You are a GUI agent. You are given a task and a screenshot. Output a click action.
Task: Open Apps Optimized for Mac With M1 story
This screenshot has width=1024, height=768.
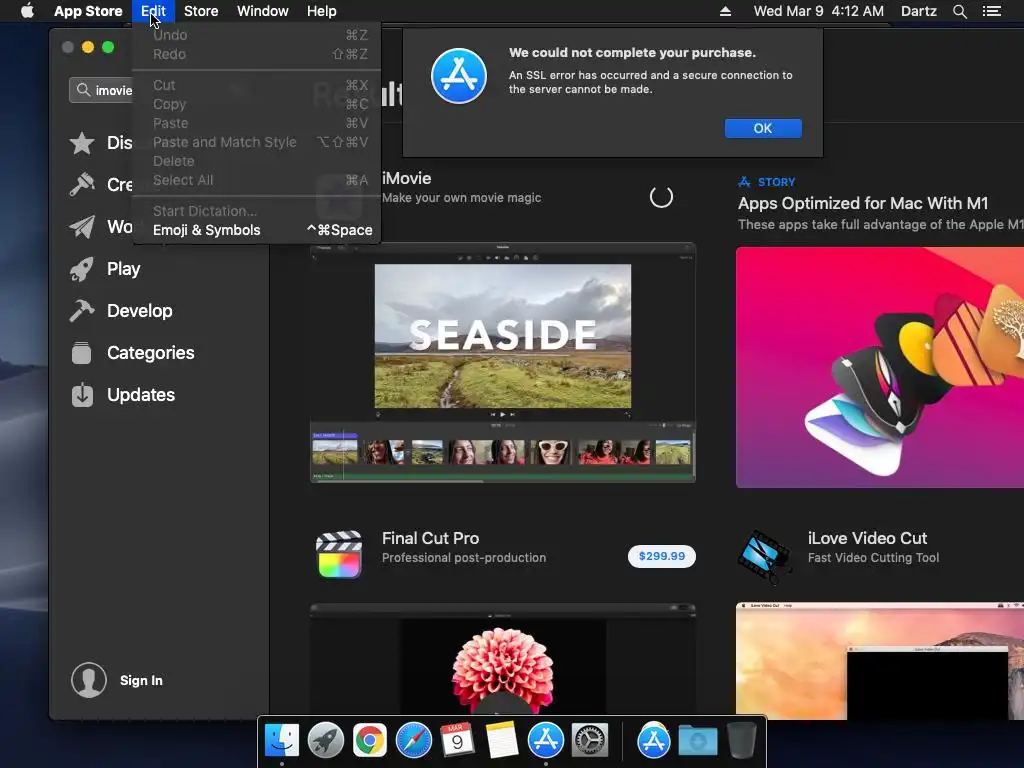863,203
